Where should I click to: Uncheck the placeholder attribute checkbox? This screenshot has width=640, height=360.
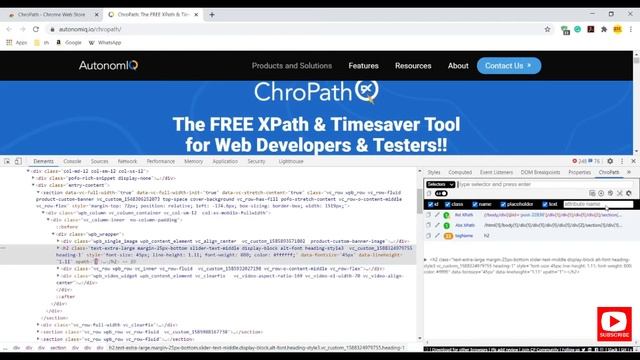(503, 204)
